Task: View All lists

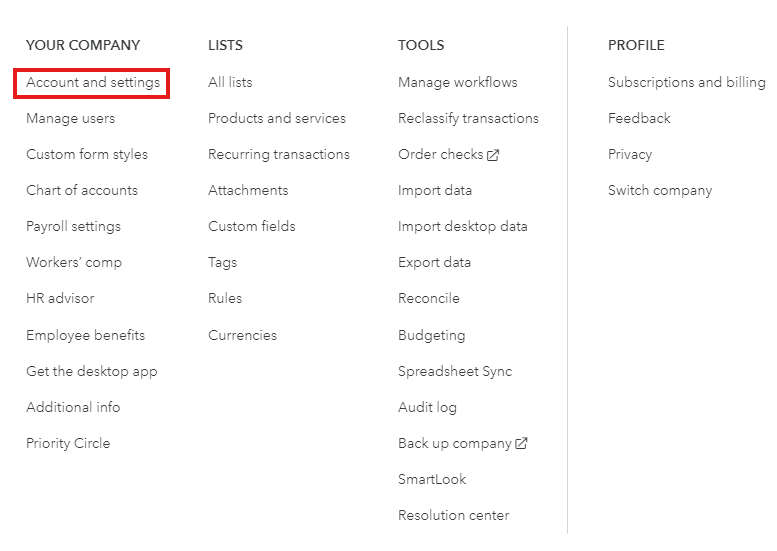Action: (230, 82)
